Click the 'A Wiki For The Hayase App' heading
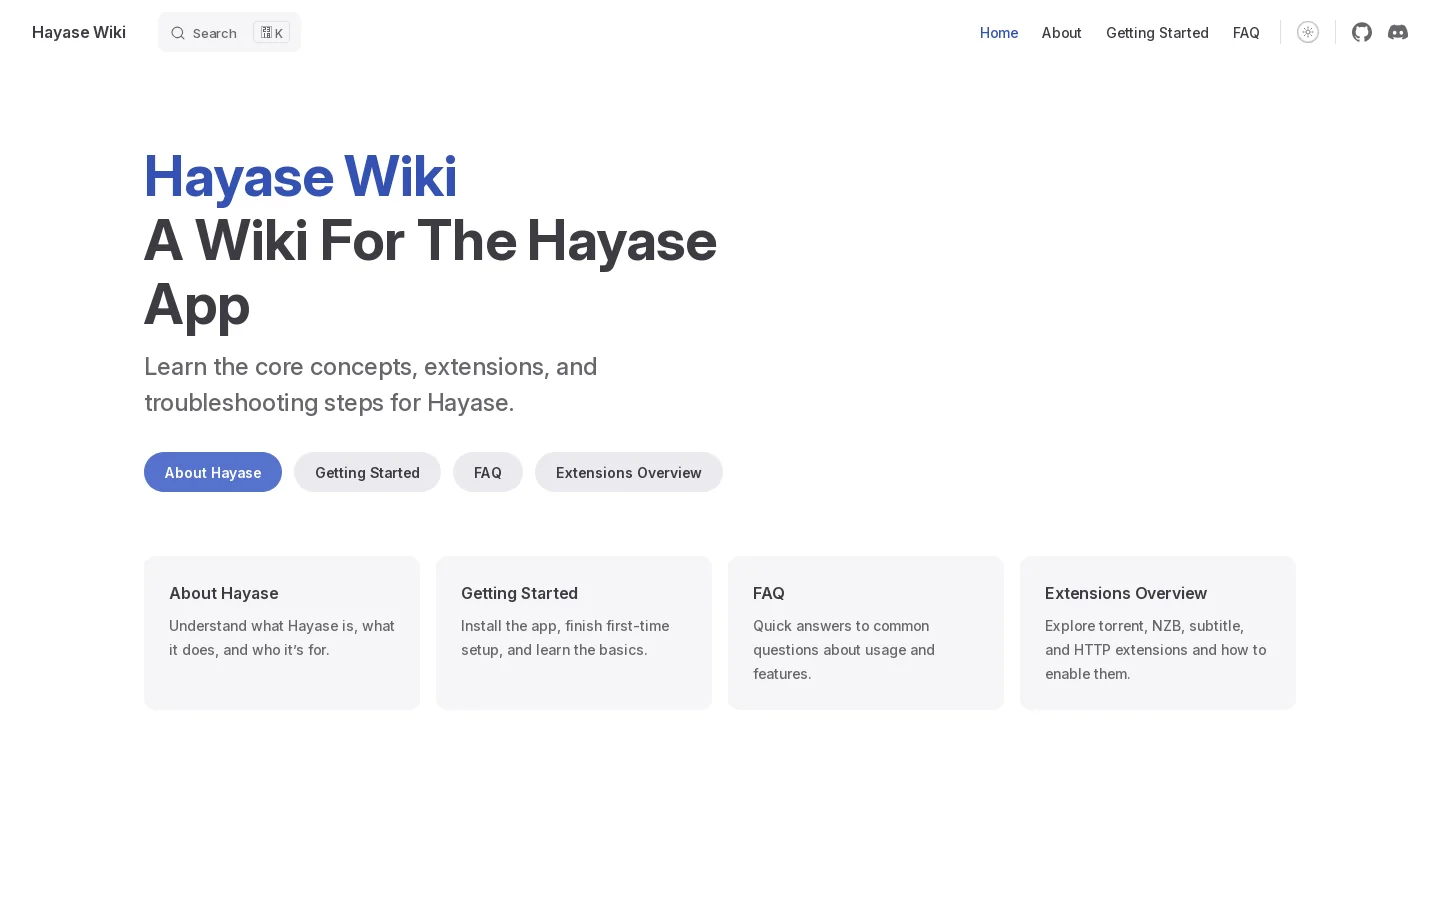The height and width of the screenshot is (900, 1440). click(x=430, y=272)
